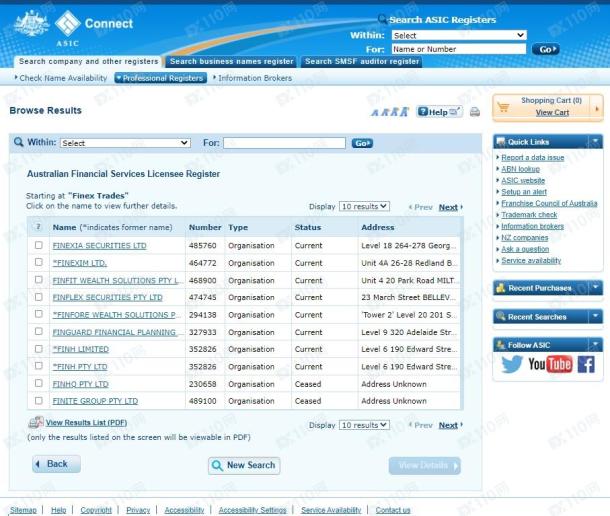
Task: Open the Help button
Action: (439, 112)
